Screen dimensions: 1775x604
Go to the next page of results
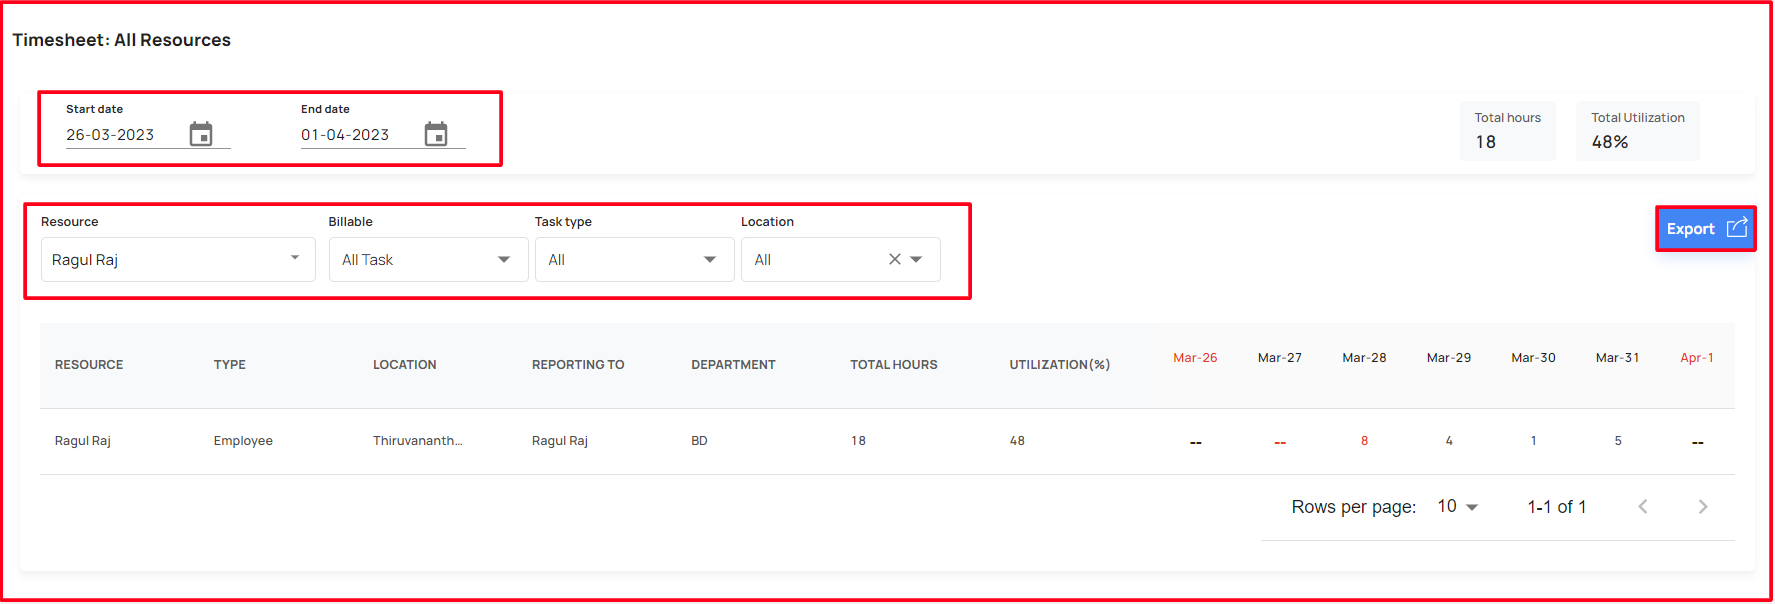coord(1703,507)
